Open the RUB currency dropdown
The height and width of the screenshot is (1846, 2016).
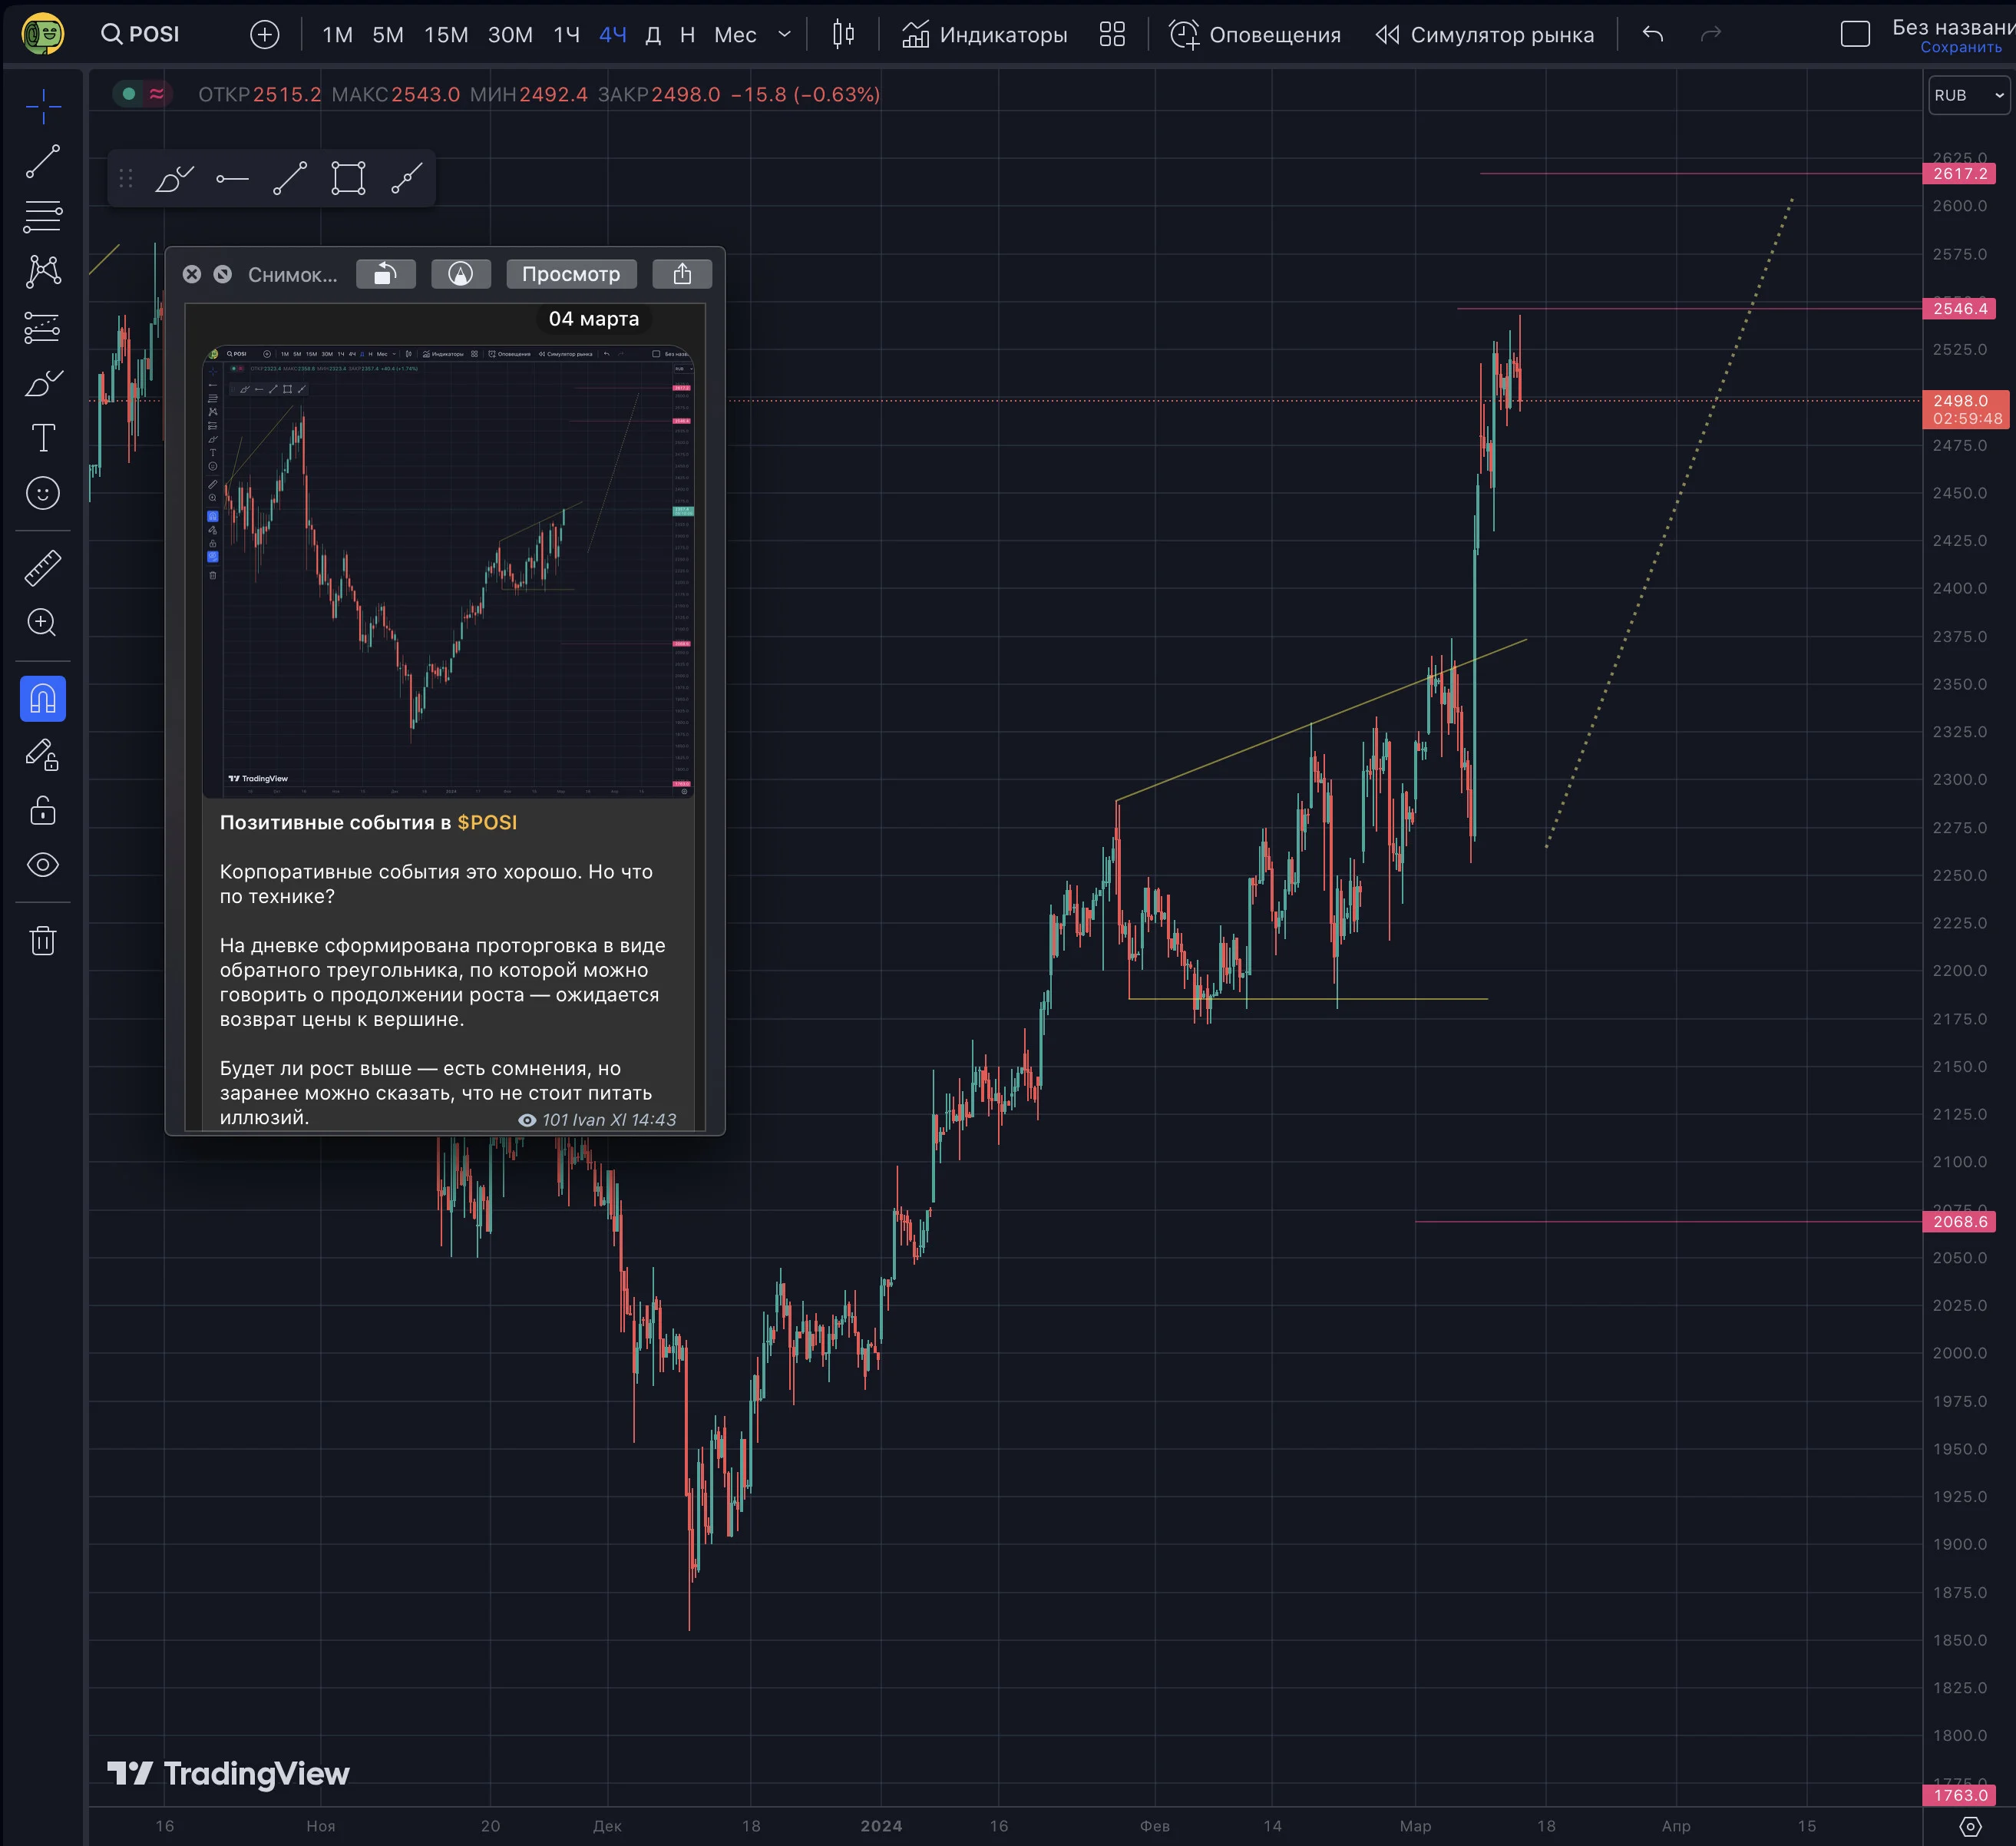pyautogui.click(x=1968, y=95)
